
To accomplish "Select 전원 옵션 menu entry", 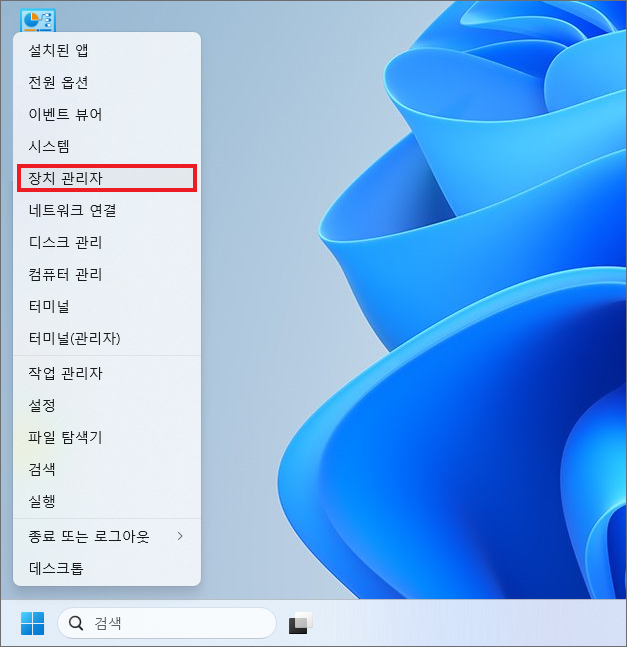I will [107, 83].
